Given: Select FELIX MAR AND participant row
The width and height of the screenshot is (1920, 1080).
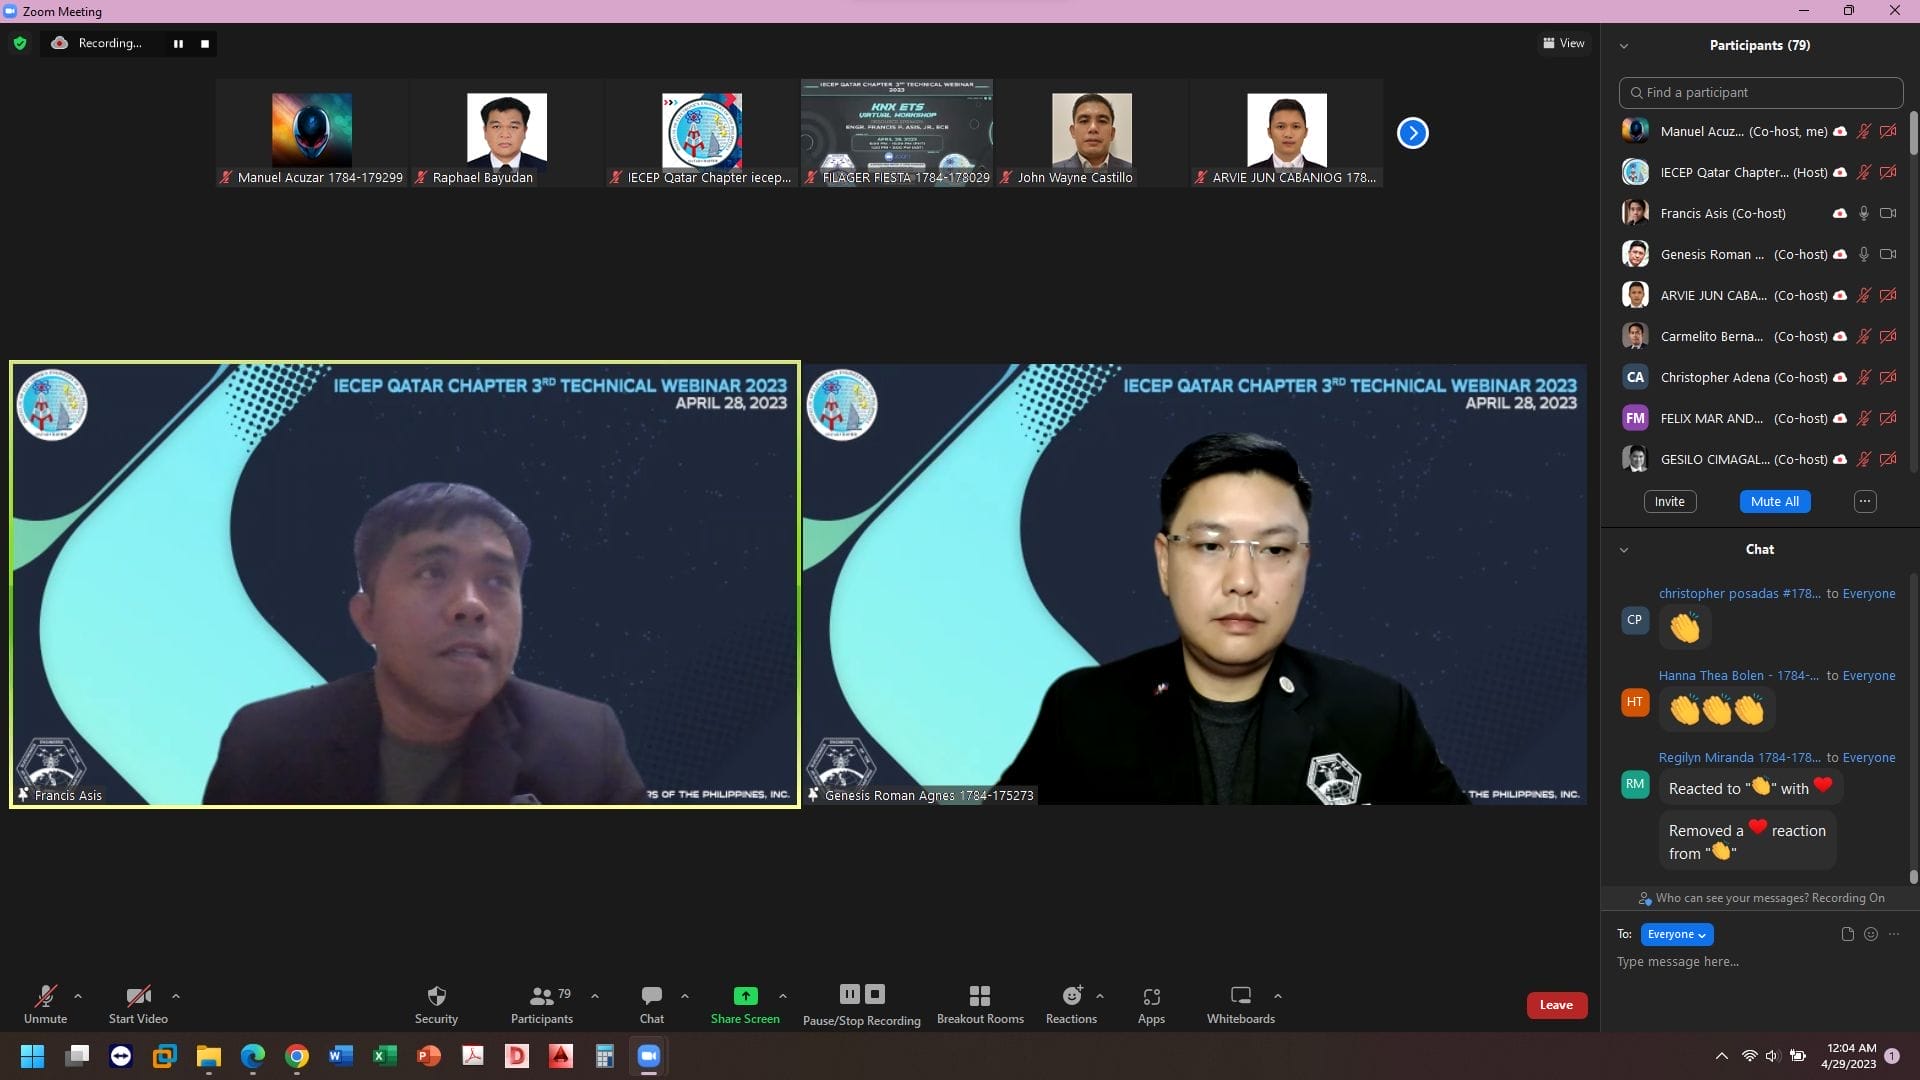Looking at the screenshot, I should pyautogui.click(x=1760, y=418).
